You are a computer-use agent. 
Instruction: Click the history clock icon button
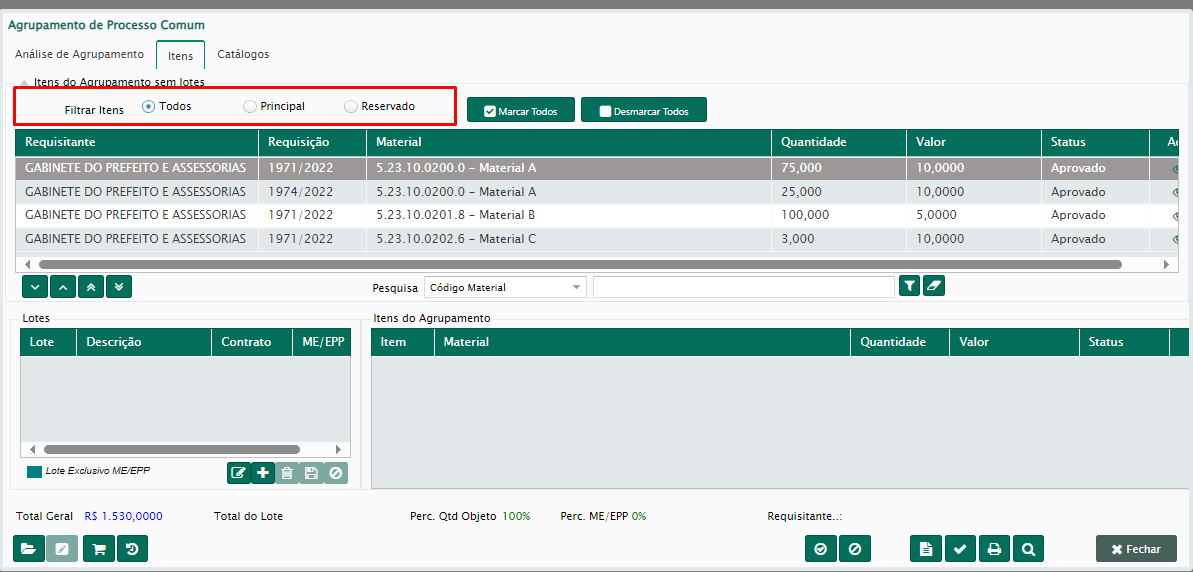pos(132,549)
